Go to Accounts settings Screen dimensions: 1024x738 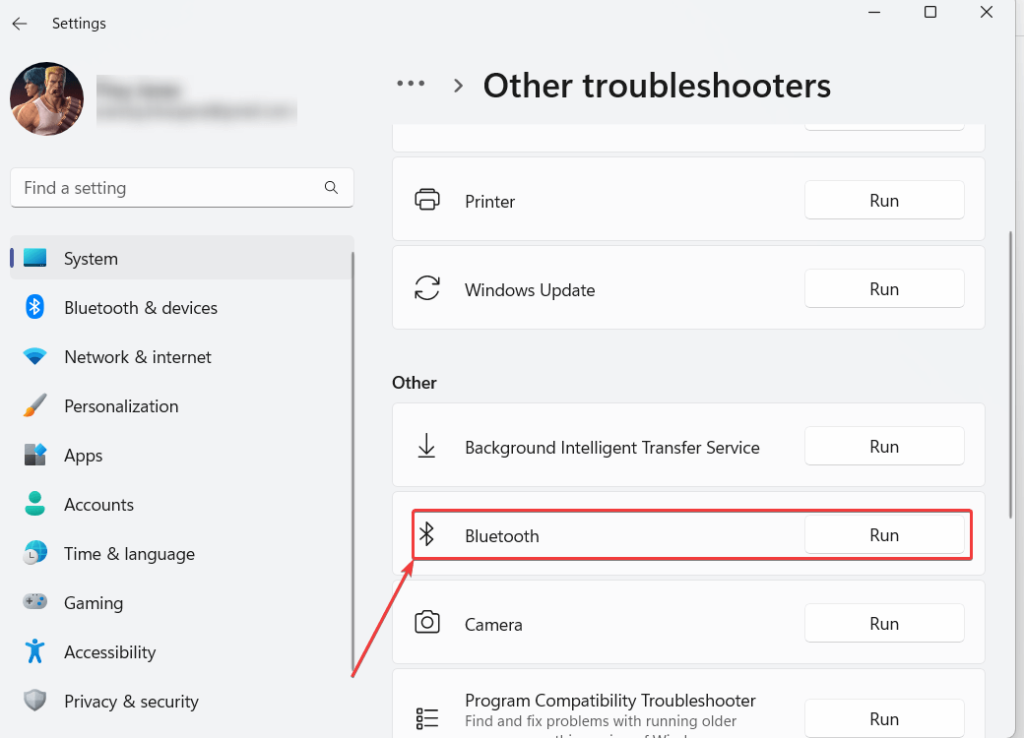[x=98, y=505]
